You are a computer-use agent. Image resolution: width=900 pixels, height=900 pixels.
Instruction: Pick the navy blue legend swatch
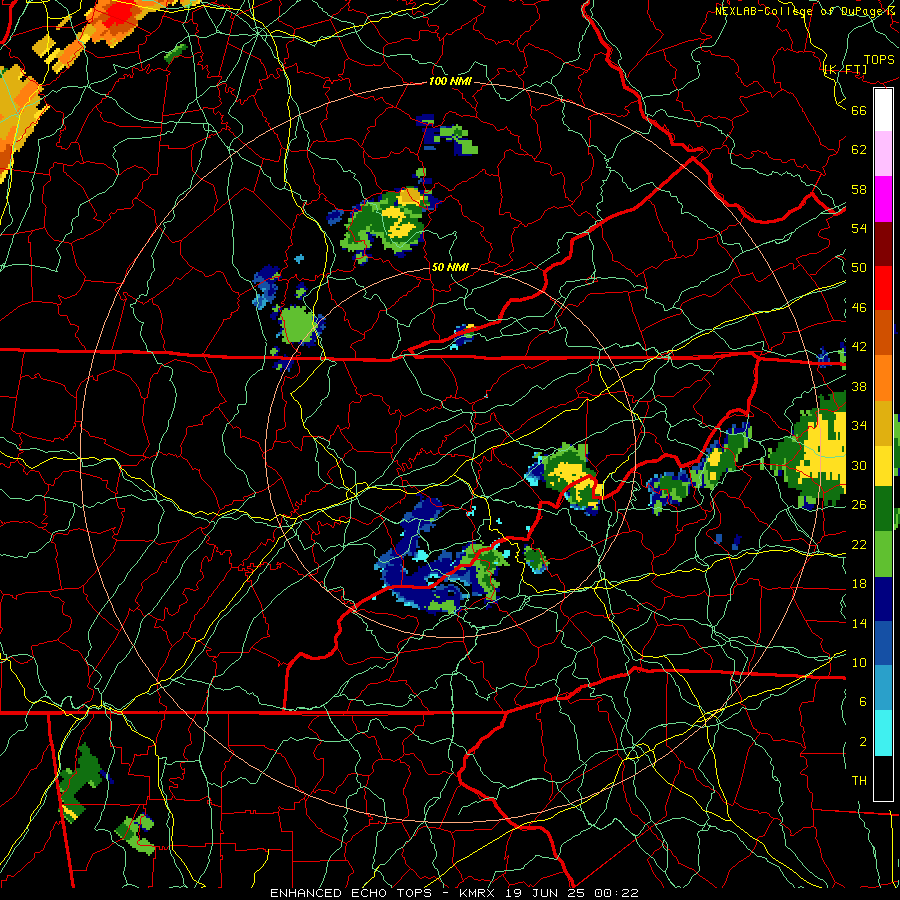[883, 599]
